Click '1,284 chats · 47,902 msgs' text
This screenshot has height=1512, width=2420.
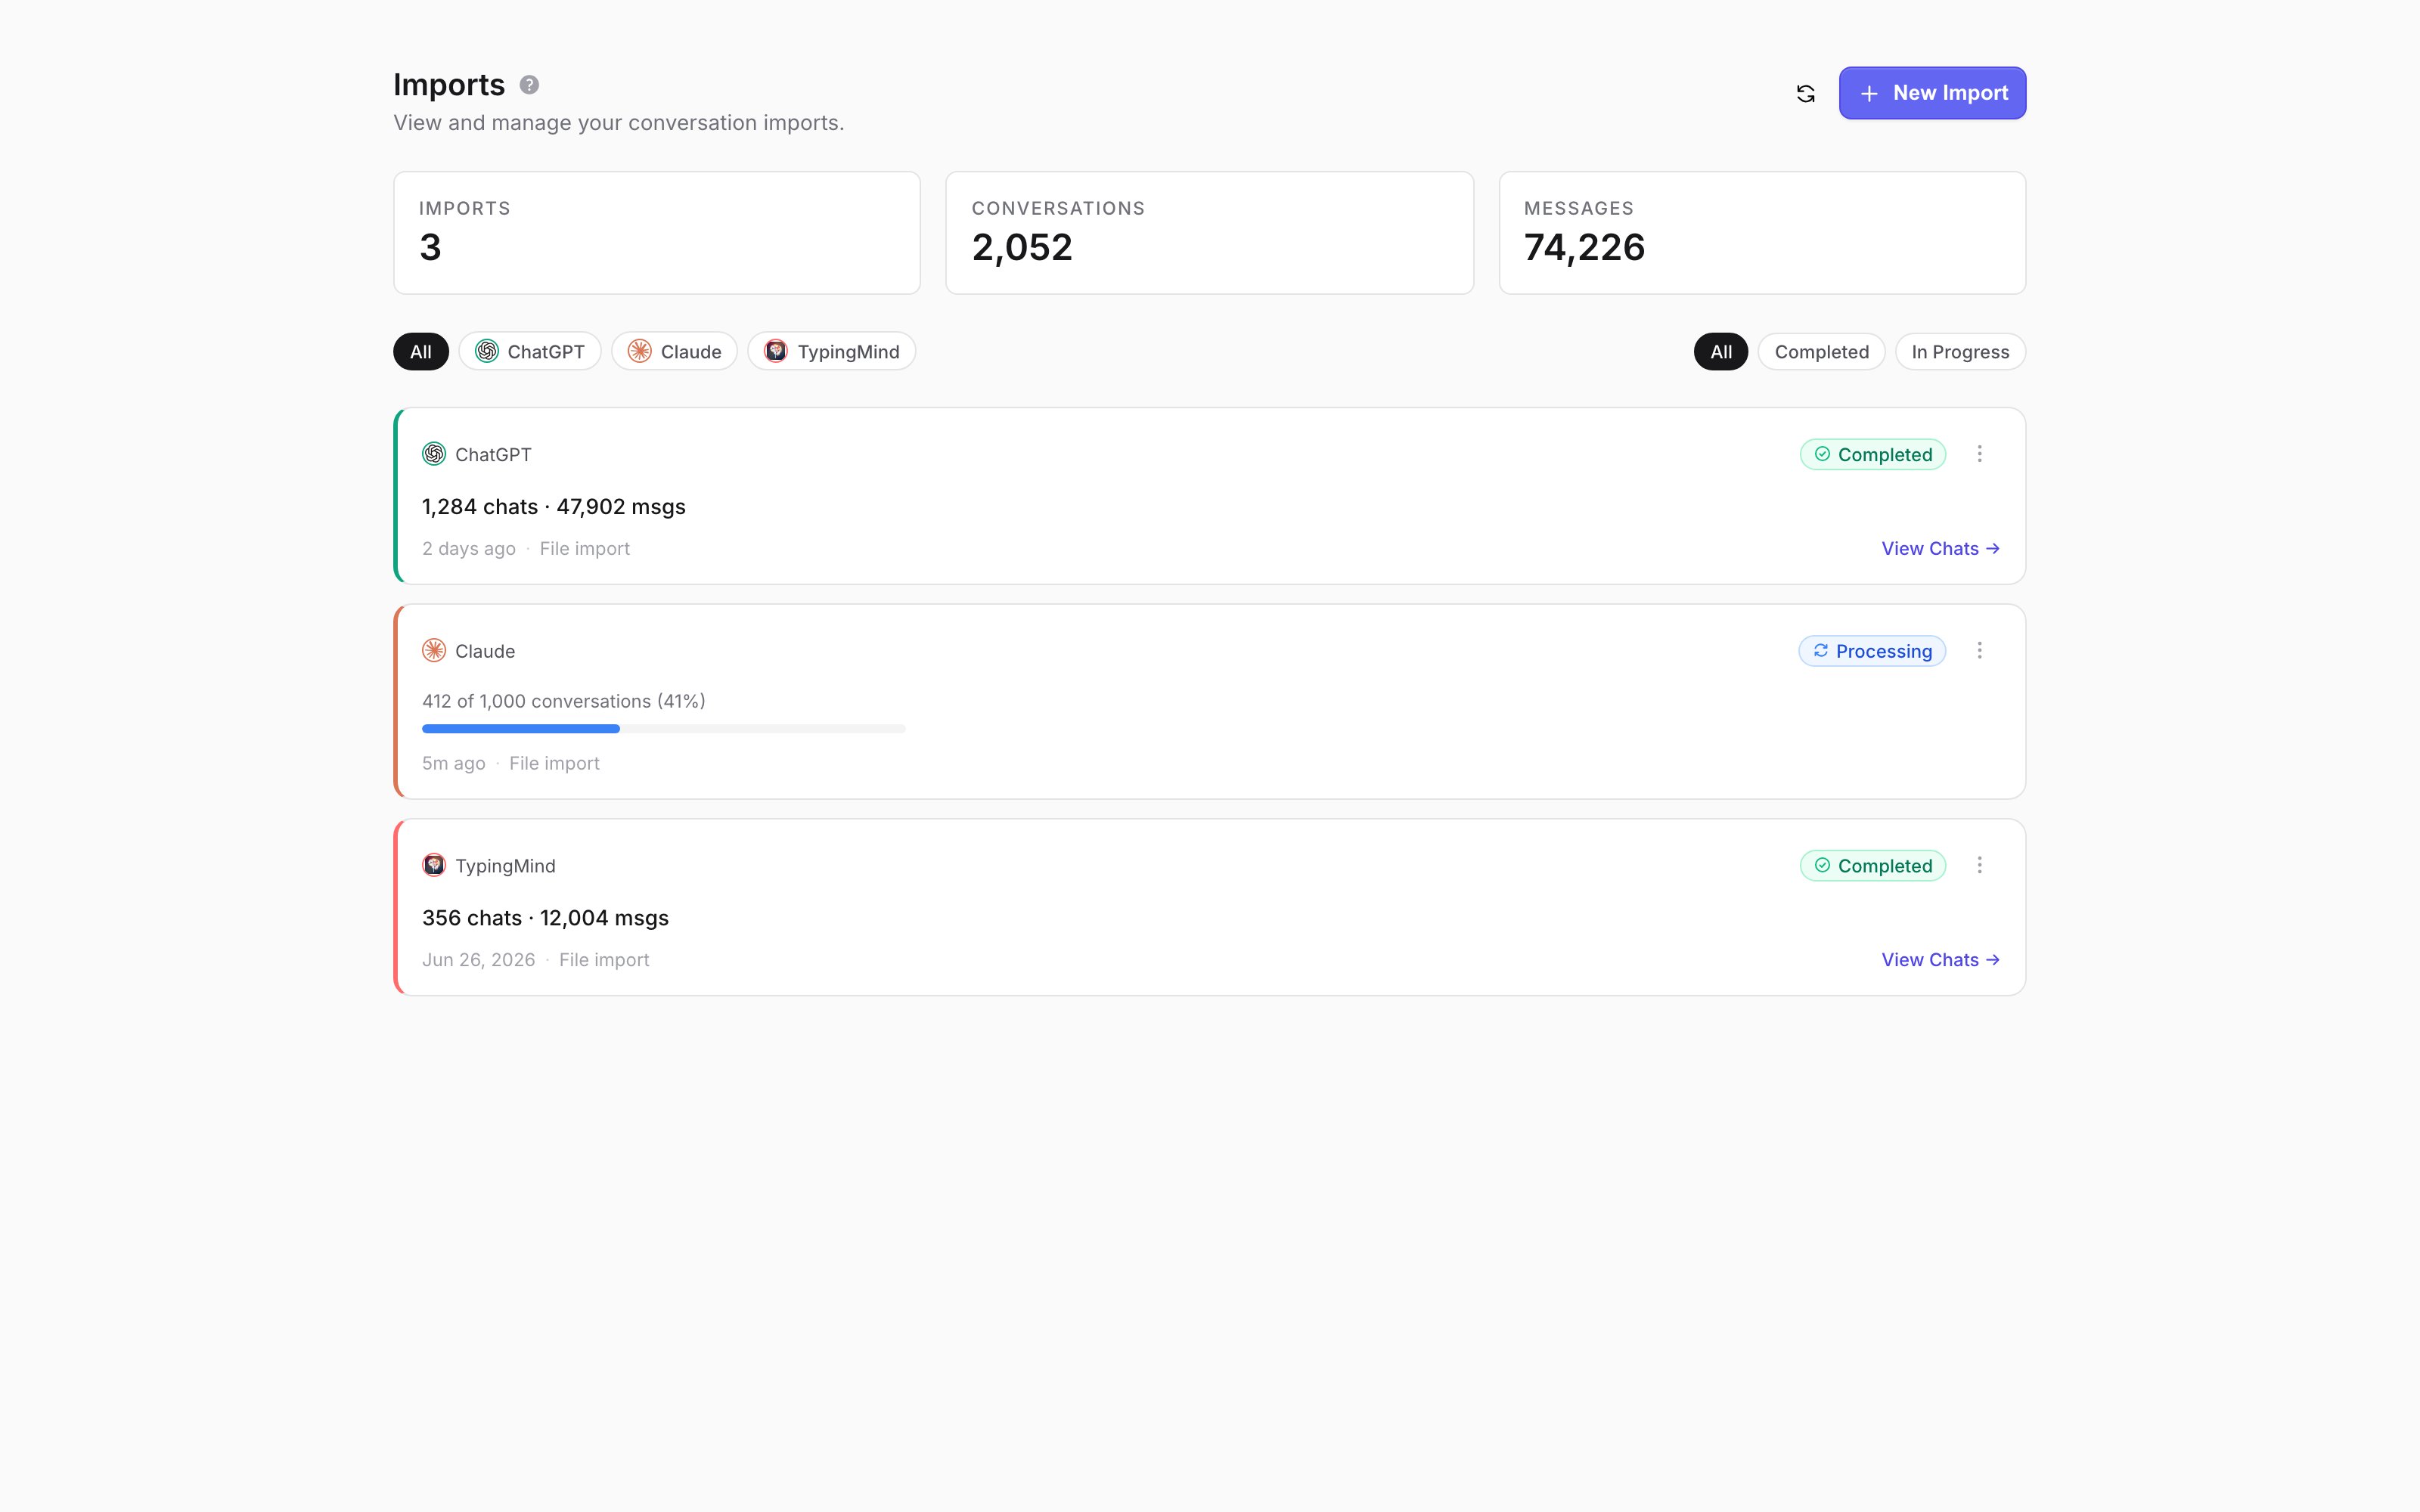553,507
